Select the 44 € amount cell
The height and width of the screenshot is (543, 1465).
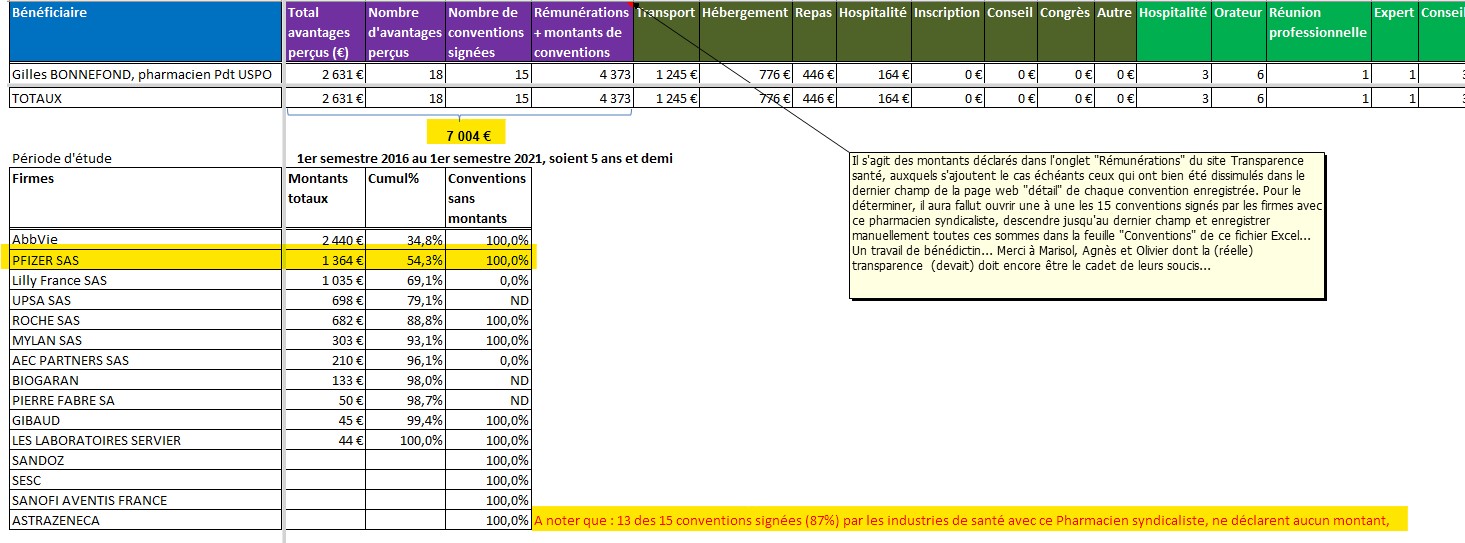pos(325,440)
